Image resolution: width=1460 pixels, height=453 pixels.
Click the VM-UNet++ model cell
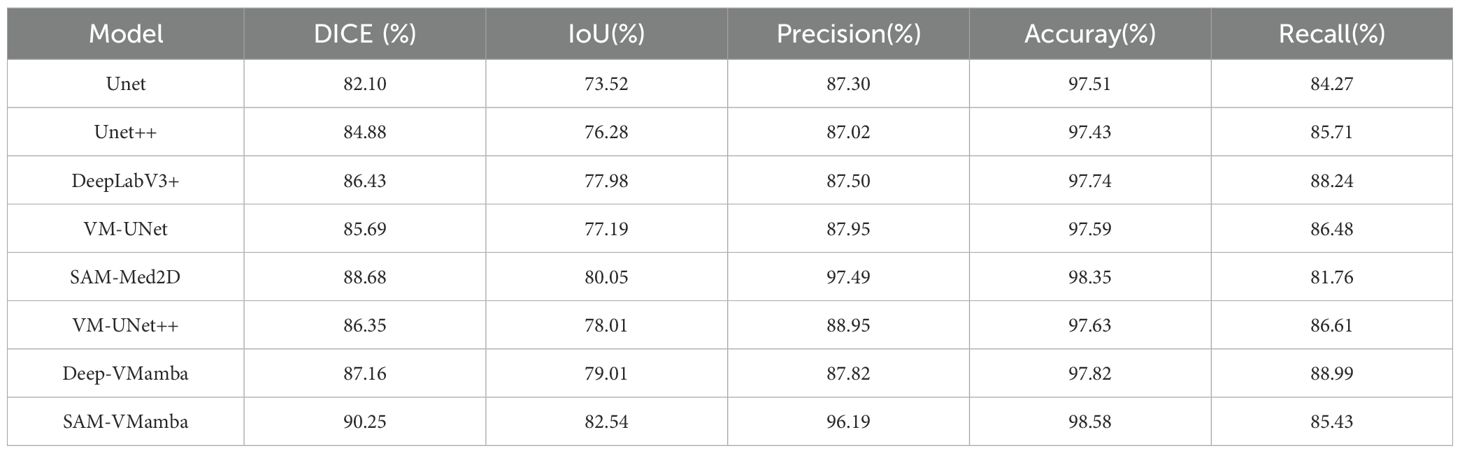pyautogui.click(x=126, y=325)
